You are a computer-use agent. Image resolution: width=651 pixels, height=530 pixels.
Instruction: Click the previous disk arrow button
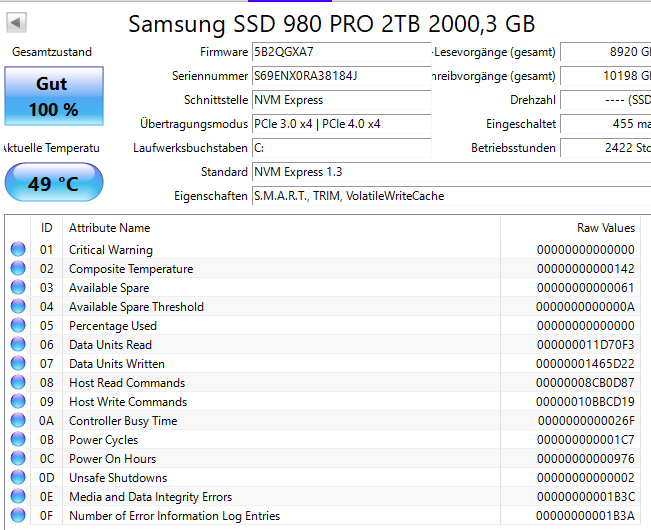click(16, 22)
